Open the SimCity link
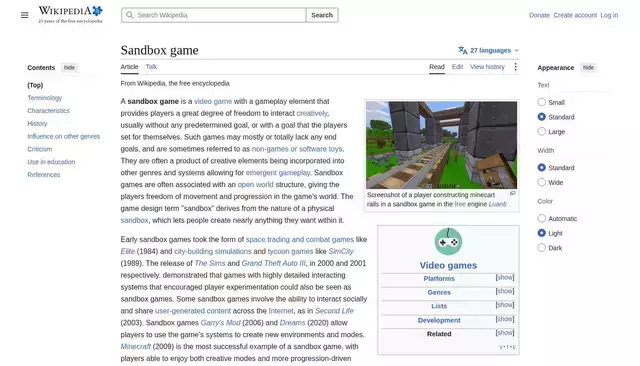This screenshot has width=640, height=366. pyautogui.click(x=341, y=251)
